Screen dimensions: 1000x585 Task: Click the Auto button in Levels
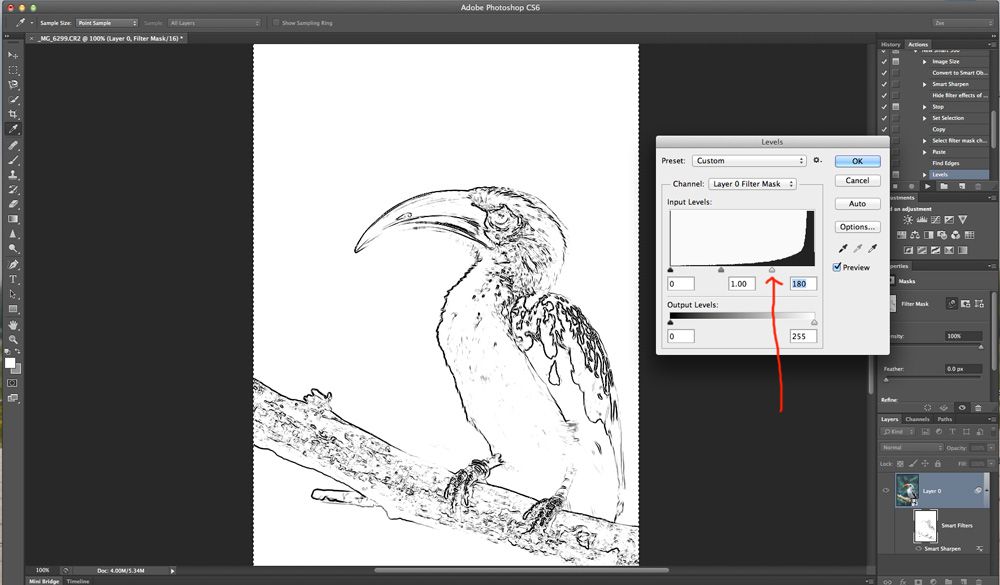point(857,204)
